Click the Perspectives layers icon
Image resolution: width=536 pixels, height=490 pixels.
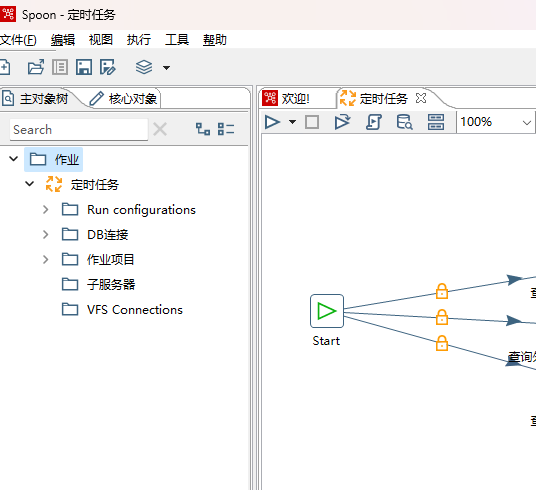[144, 67]
